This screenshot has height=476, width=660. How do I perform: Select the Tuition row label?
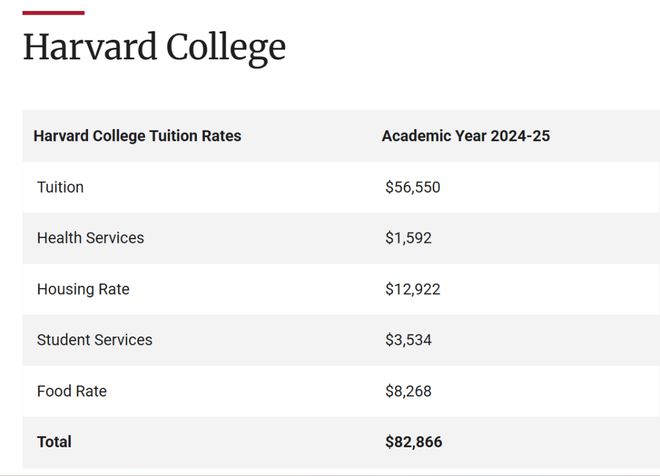coord(60,187)
